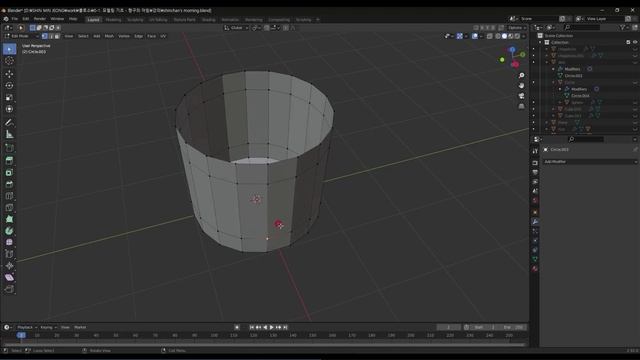Click the Play animation button
640x360 pixels.
(x=272, y=327)
